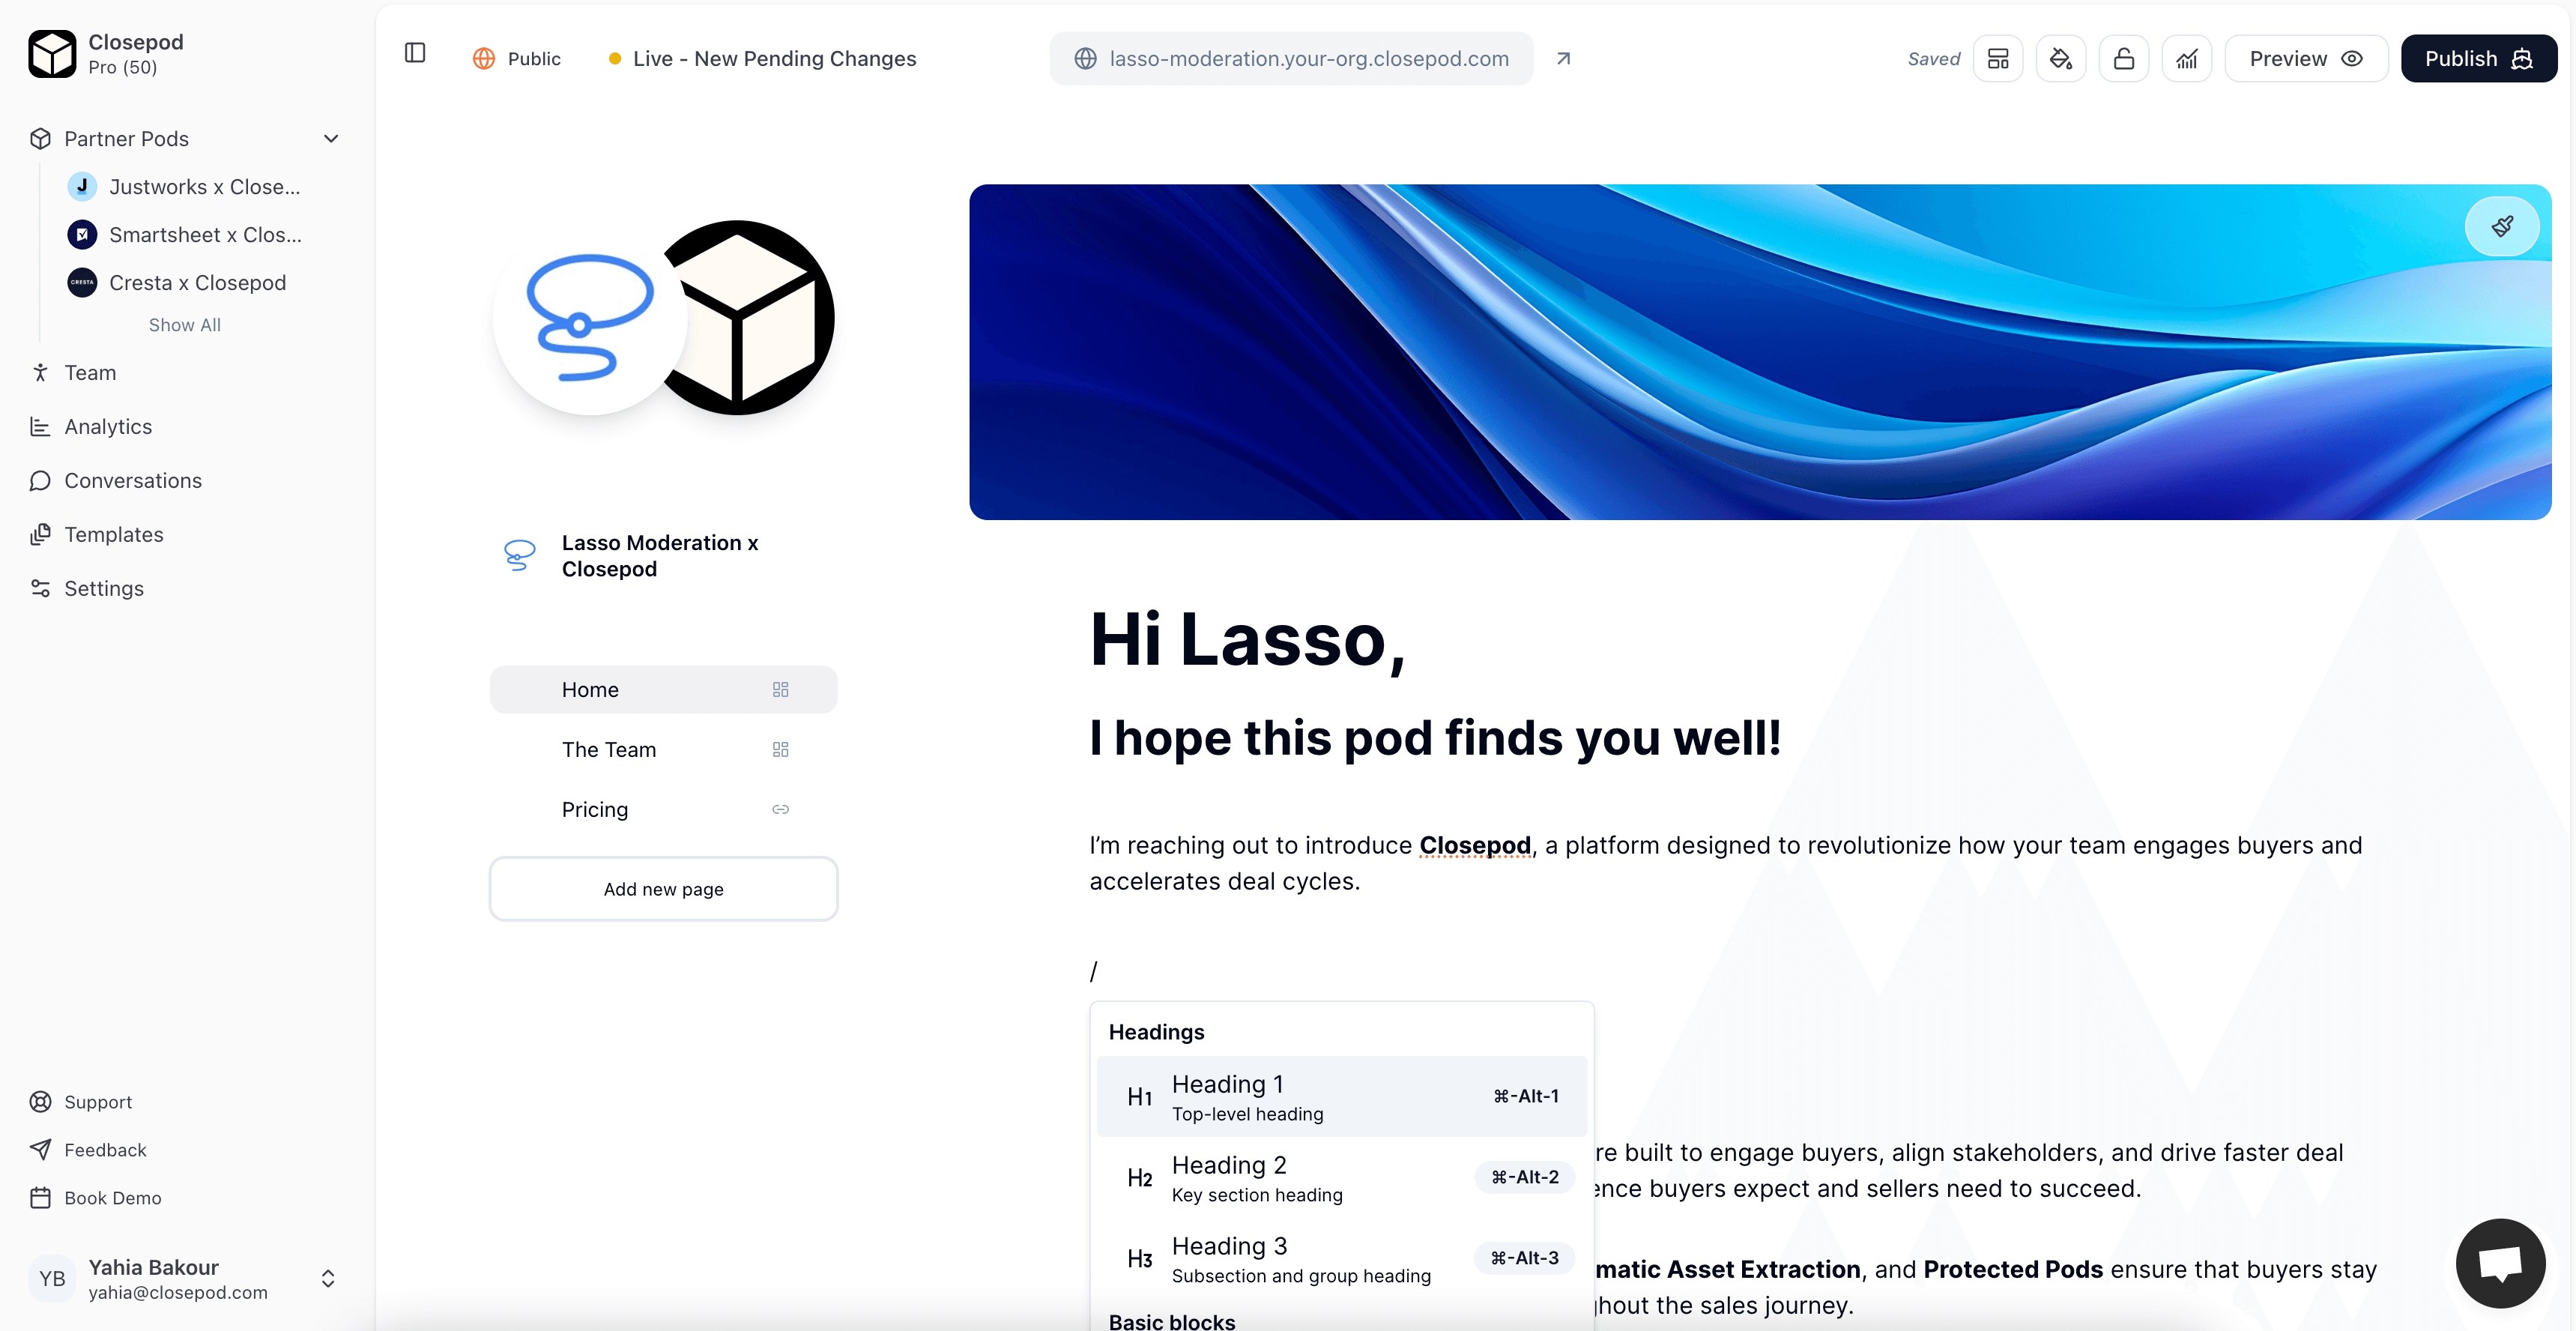2576x1331 pixels.
Task: Choose Heading 3 from slash menu
Action: tap(1341, 1259)
